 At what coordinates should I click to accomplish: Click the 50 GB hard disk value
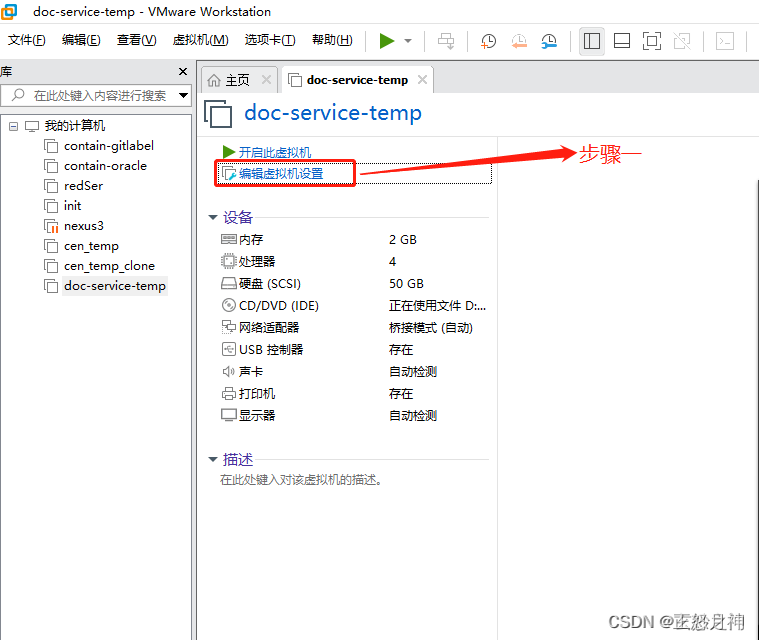(x=406, y=284)
